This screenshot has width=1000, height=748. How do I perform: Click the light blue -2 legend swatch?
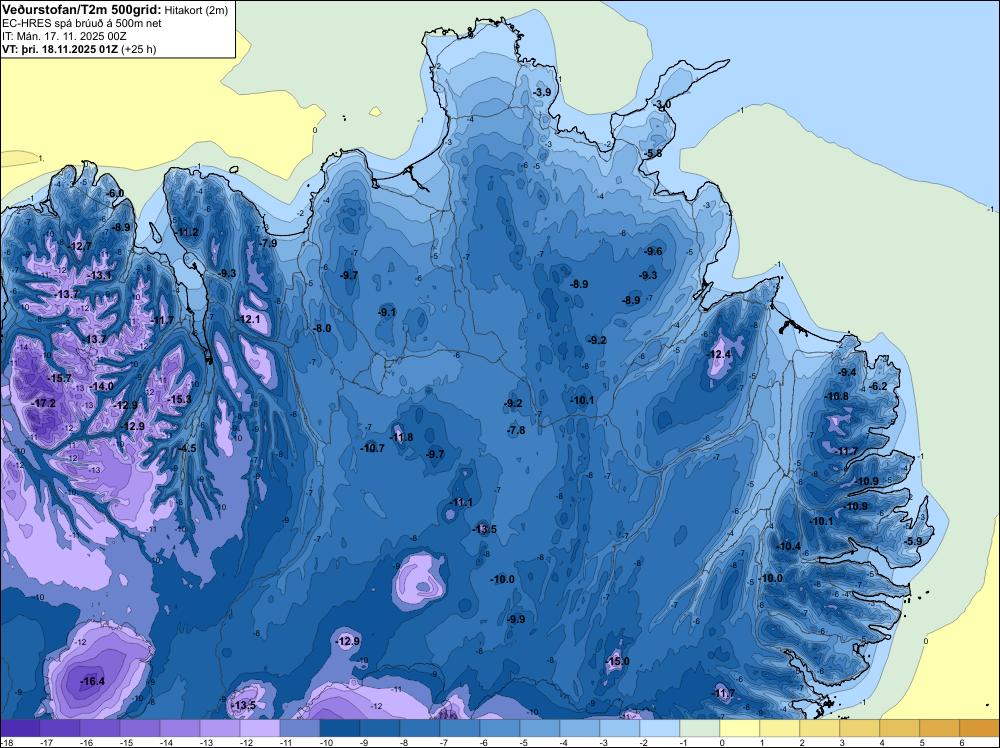coord(660,728)
